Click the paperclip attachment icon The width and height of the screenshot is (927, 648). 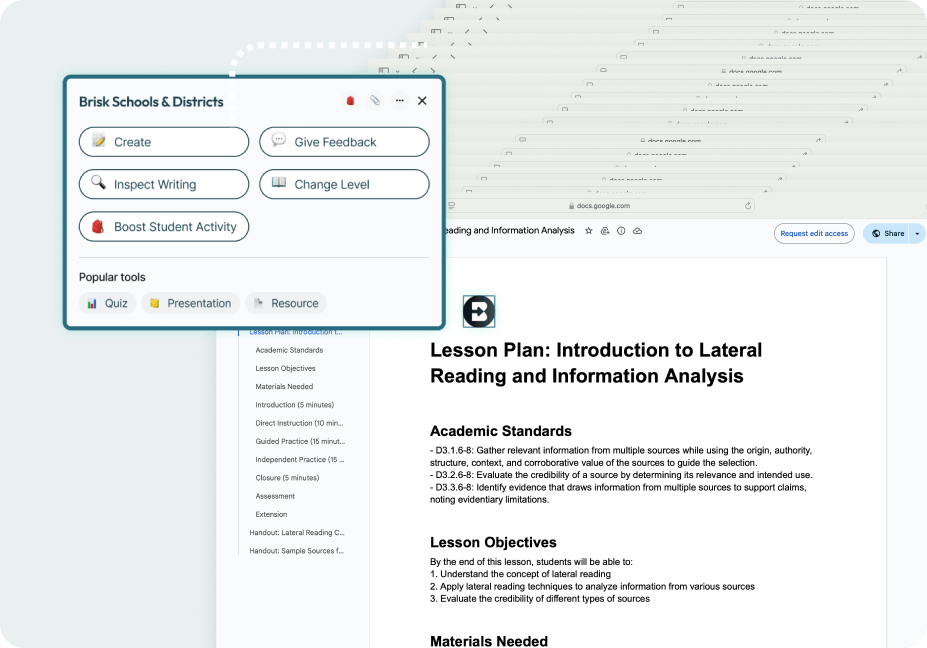(375, 101)
